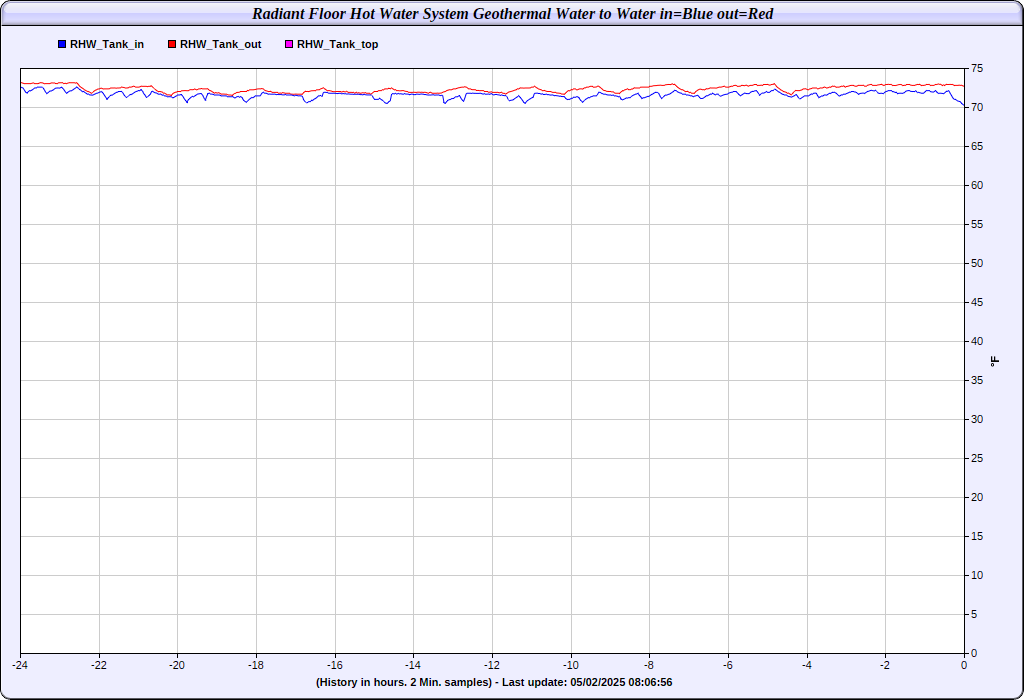Select the -2 hour x-axis label
Viewport: 1024px width, 700px height.
[885, 665]
